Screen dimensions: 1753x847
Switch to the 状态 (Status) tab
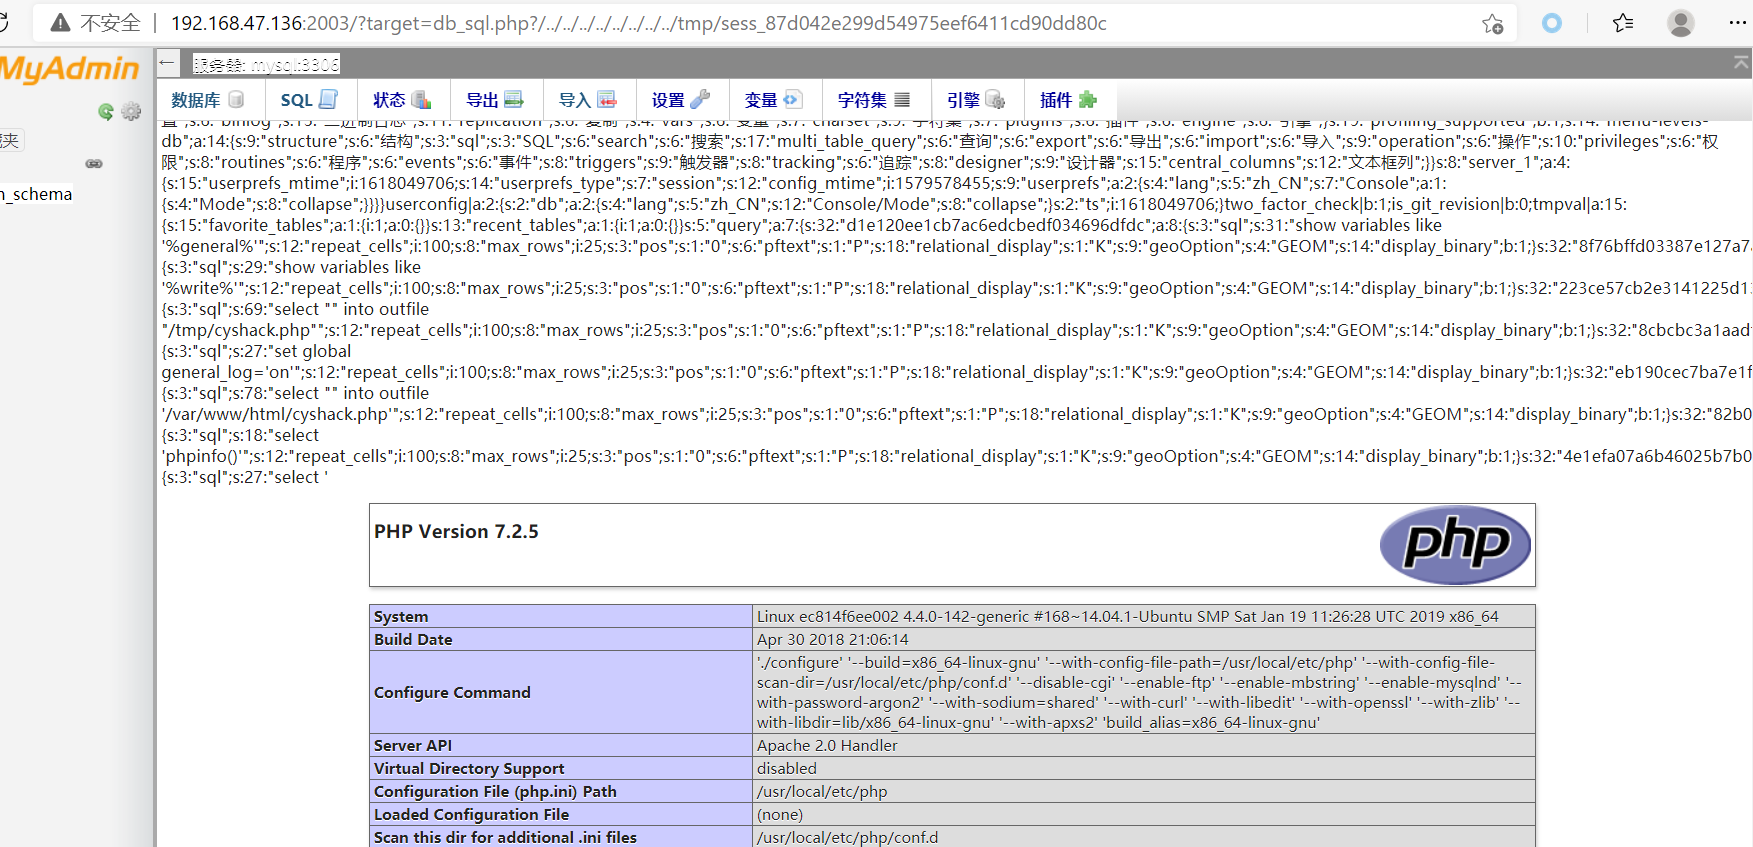point(403,100)
